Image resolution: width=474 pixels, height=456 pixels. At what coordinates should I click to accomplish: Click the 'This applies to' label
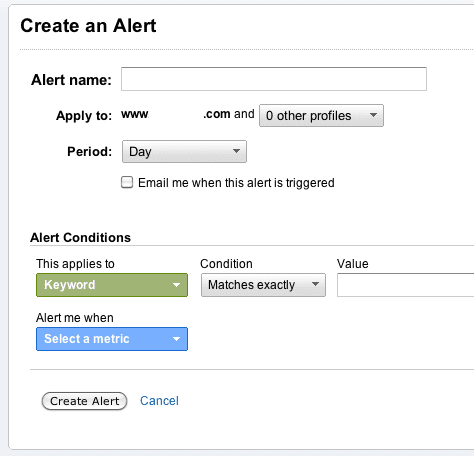[x=75, y=264]
